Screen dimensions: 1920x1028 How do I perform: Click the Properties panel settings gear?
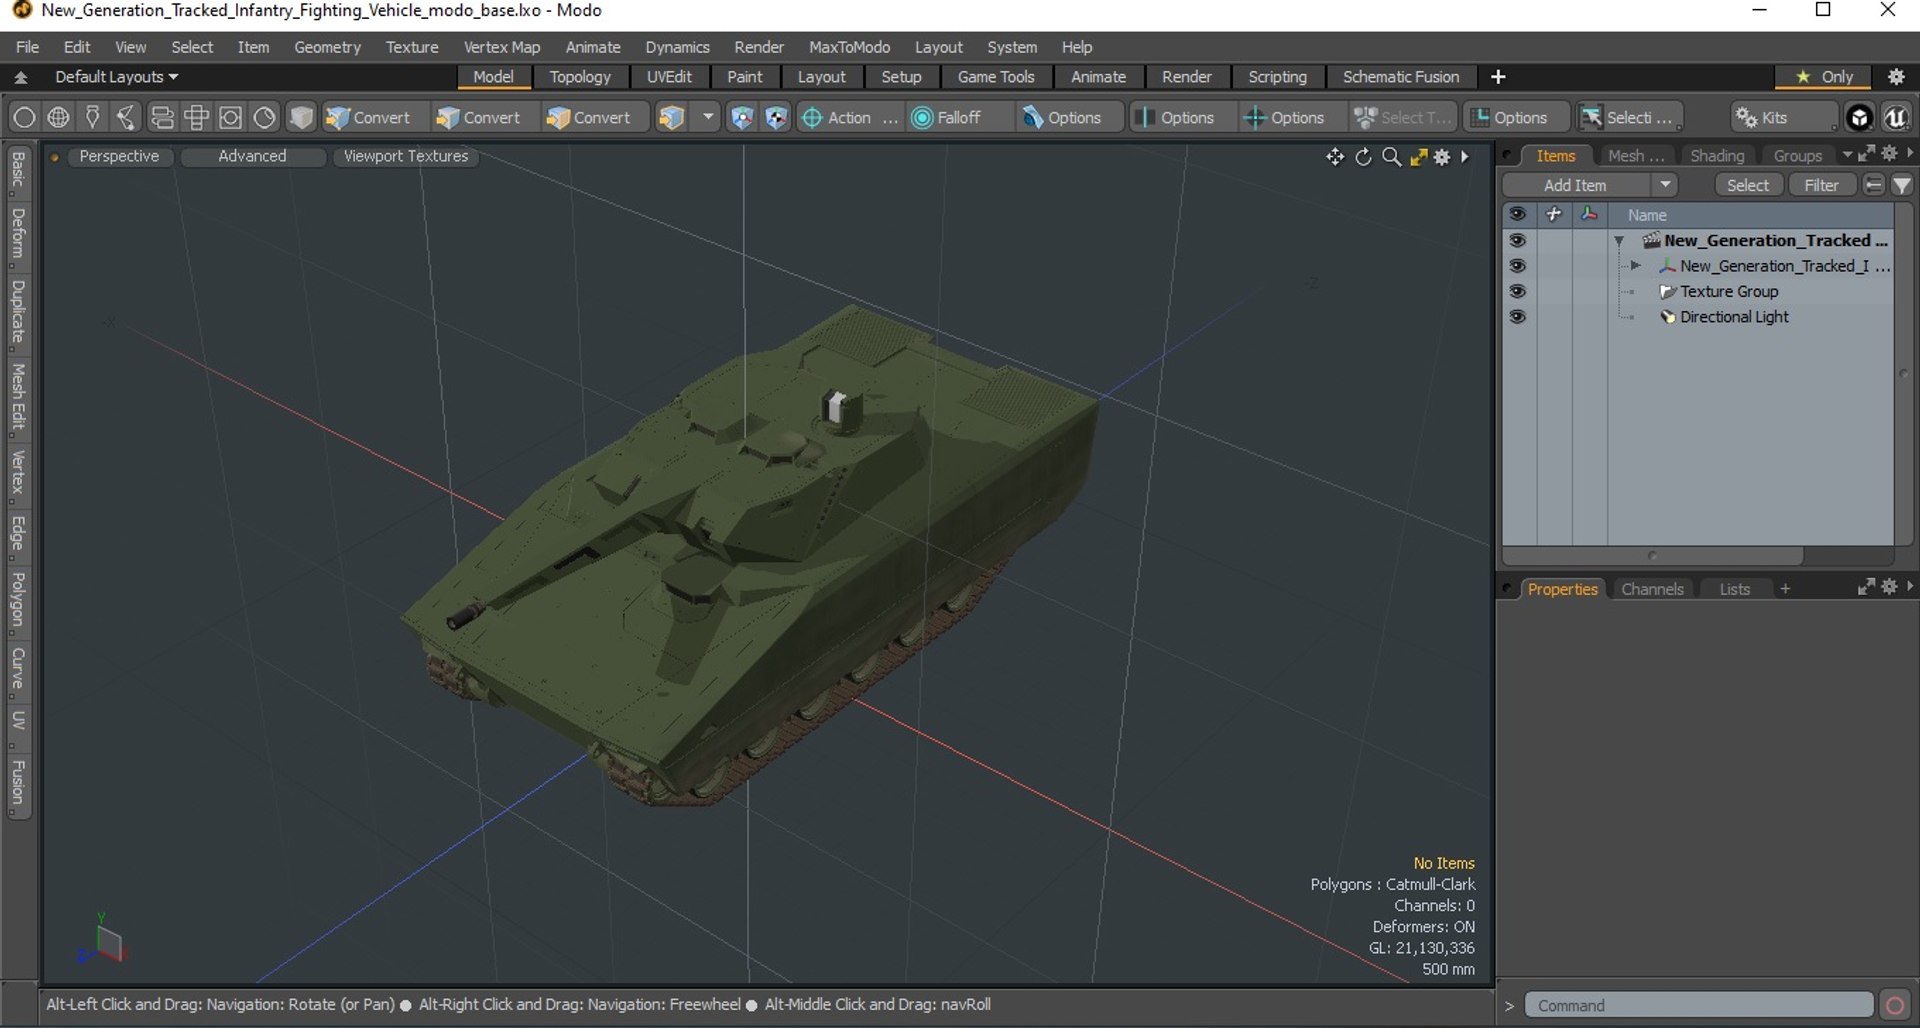pyautogui.click(x=1889, y=587)
